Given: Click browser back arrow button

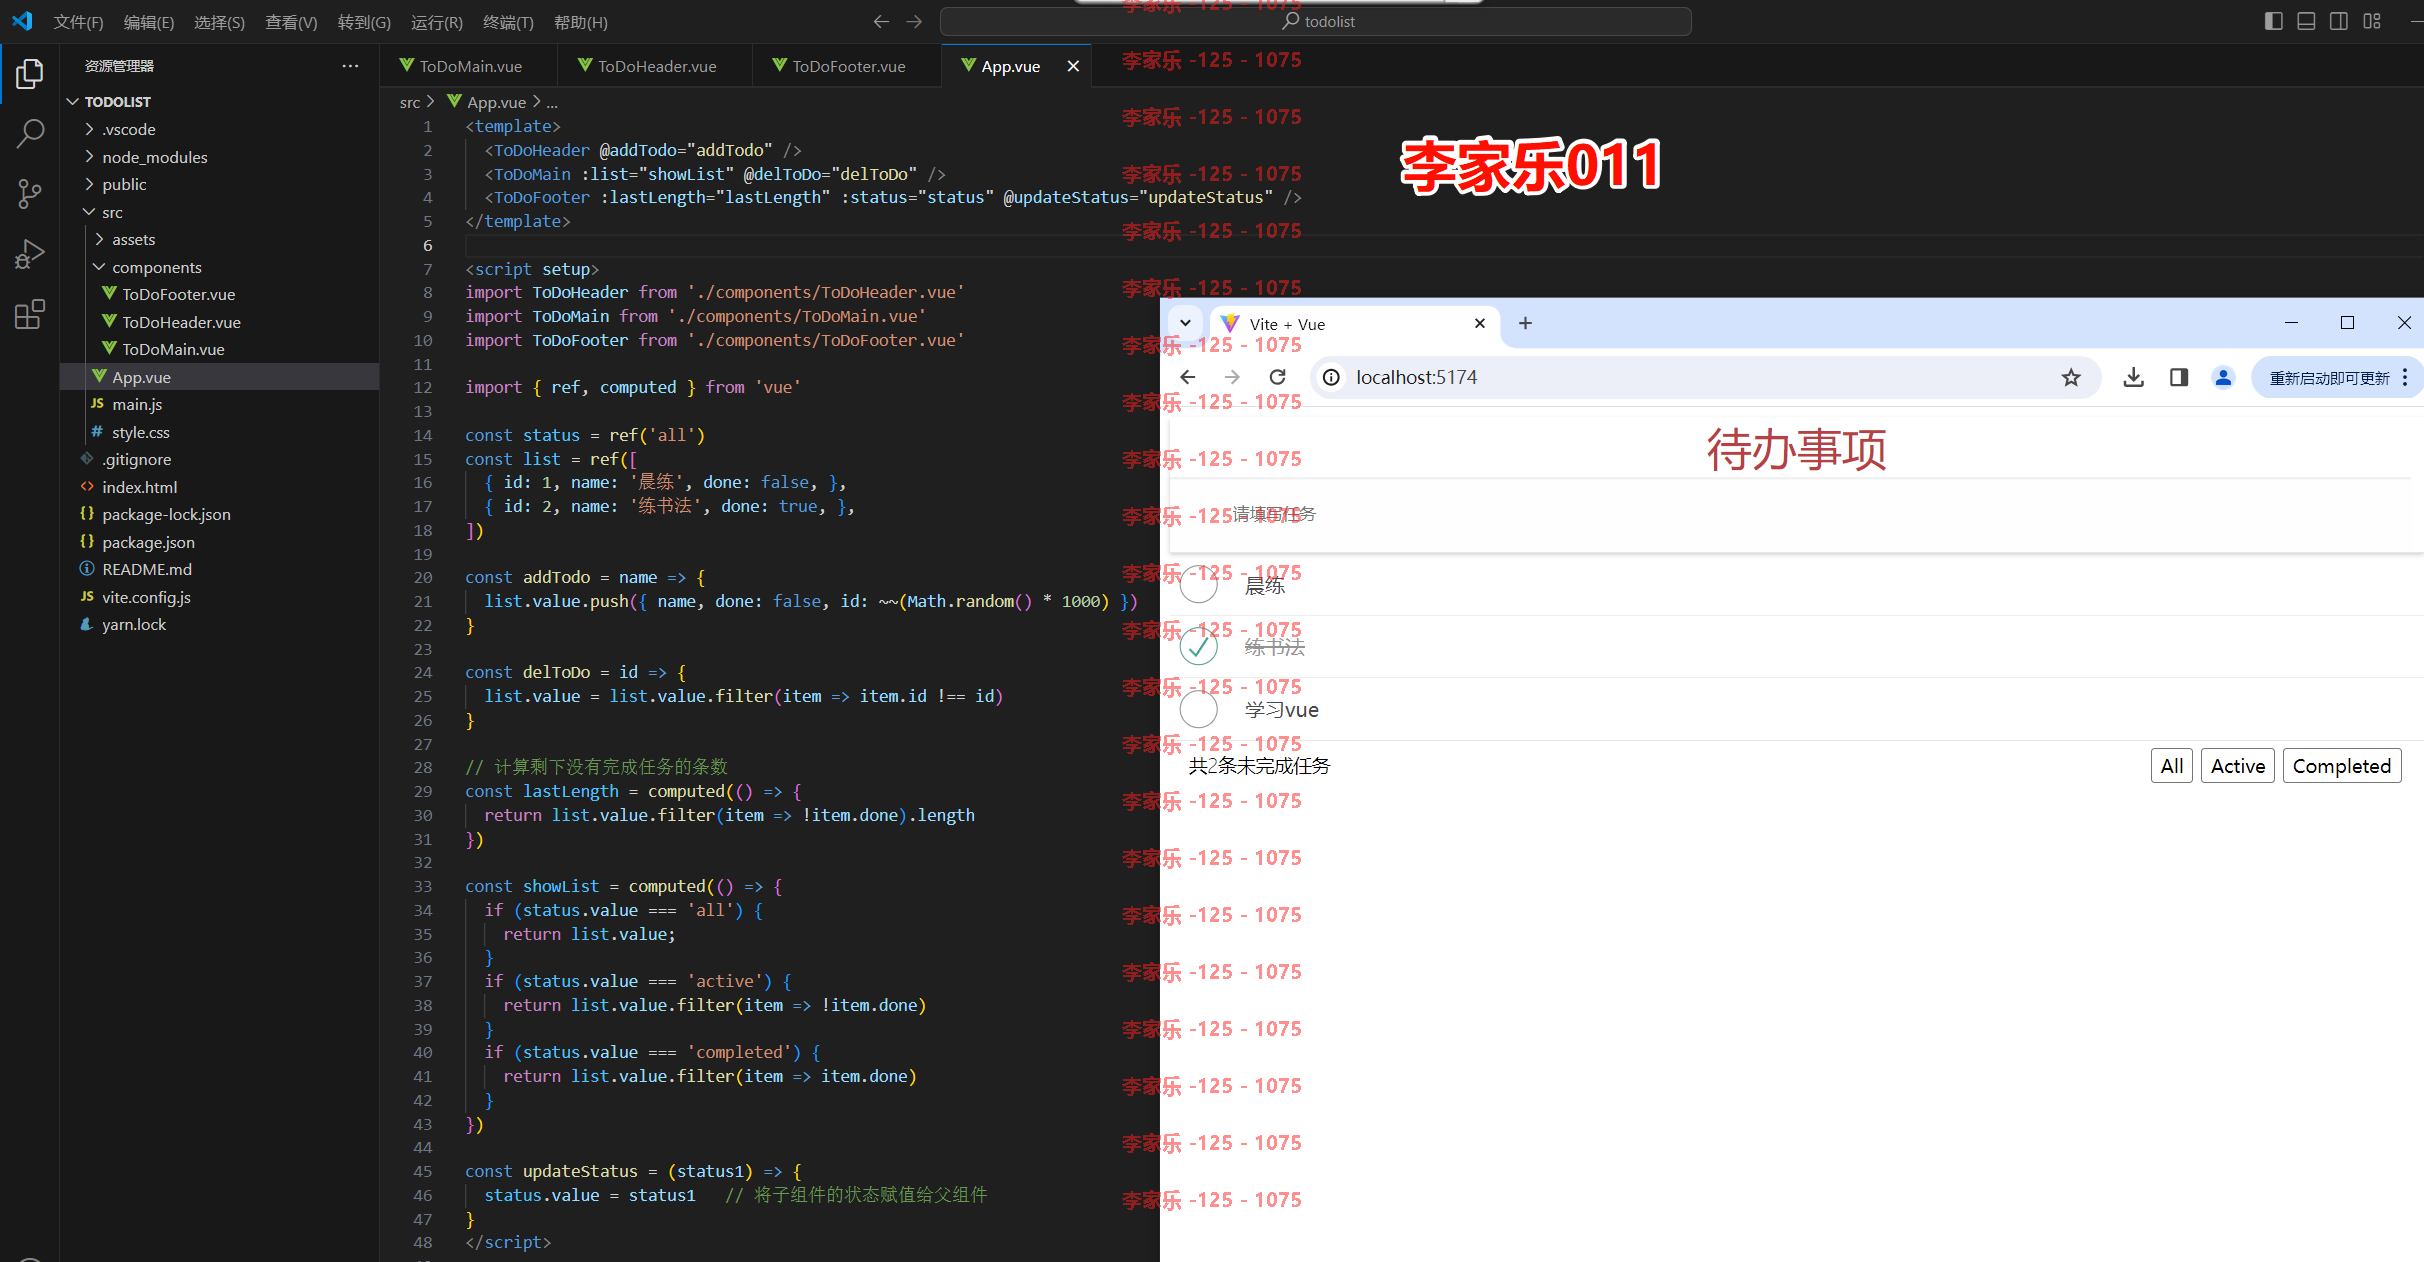Looking at the screenshot, I should coord(1187,377).
